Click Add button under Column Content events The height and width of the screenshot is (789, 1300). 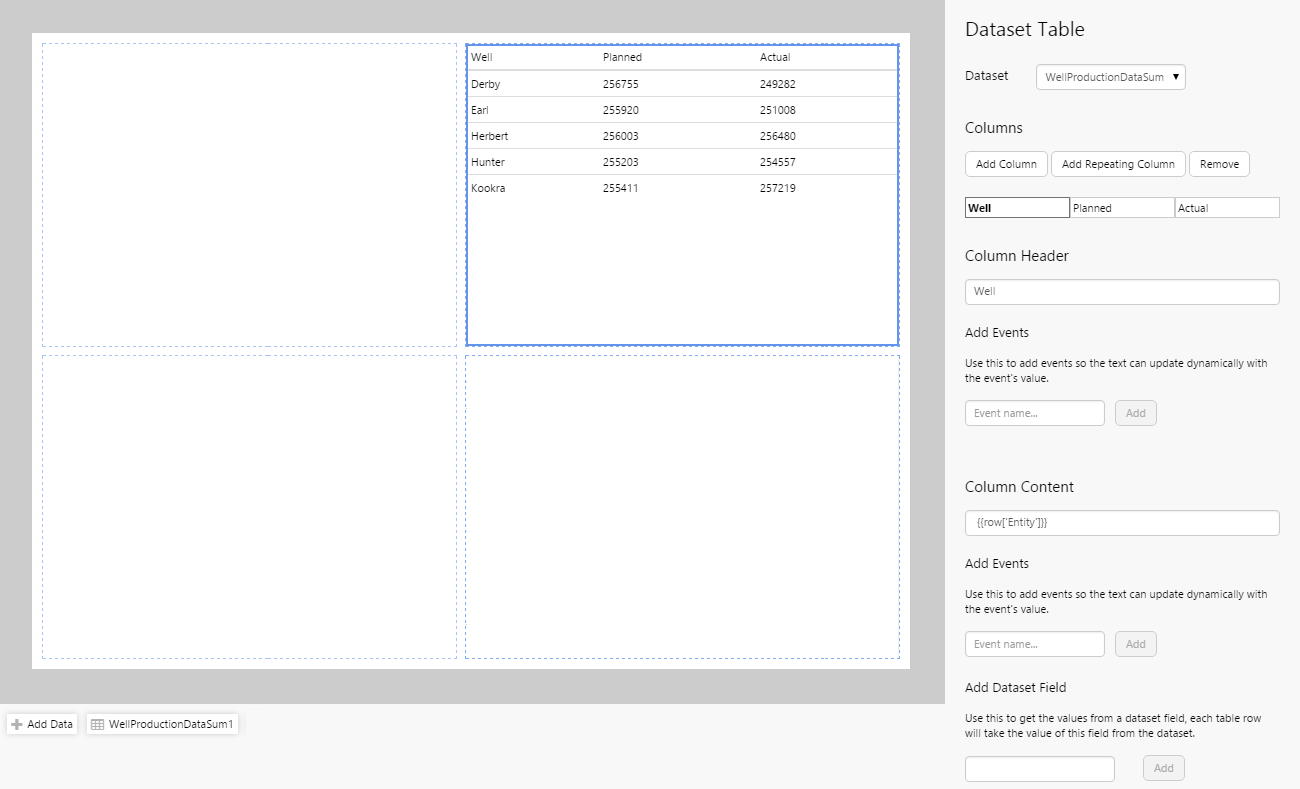[x=1136, y=644]
